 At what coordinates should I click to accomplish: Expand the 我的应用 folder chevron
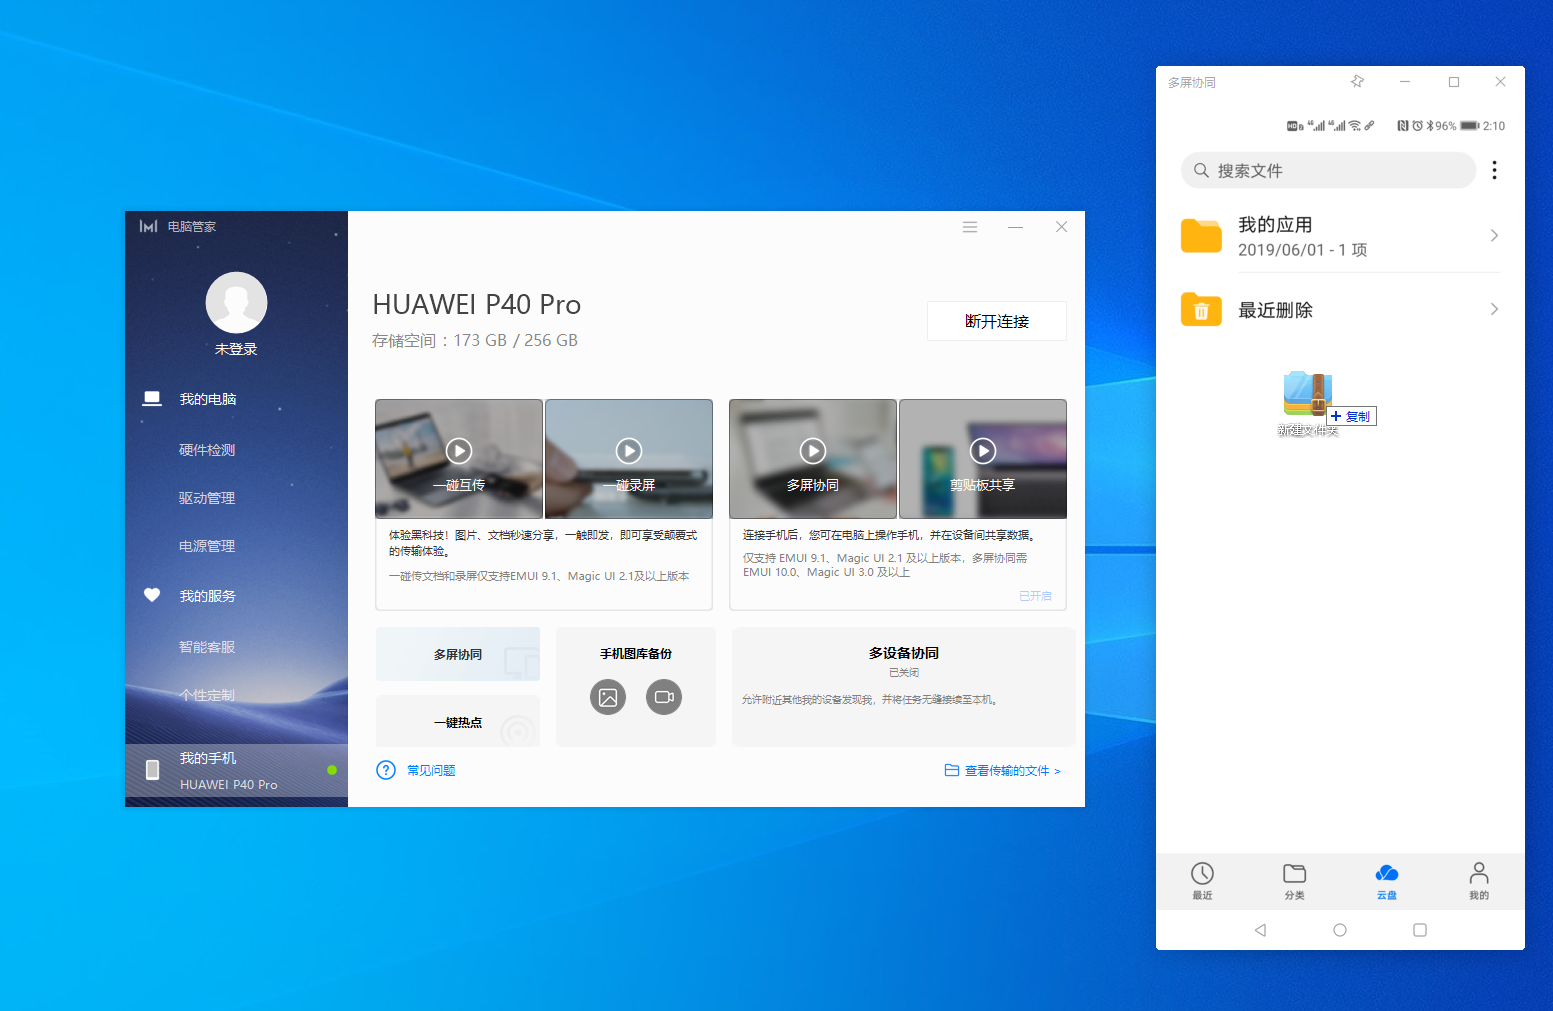tap(1494, 236)
